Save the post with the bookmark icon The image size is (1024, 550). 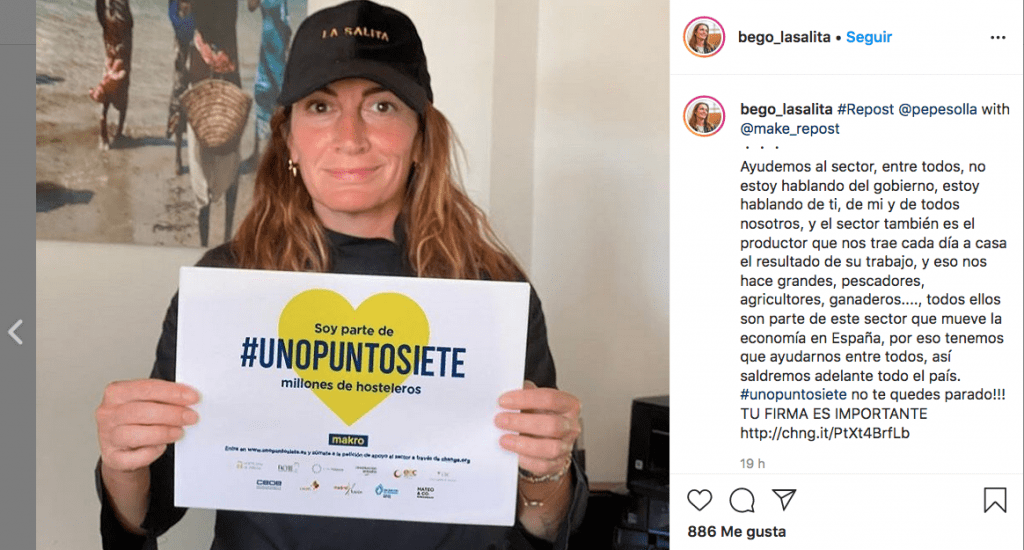click(x=995, y=500)
